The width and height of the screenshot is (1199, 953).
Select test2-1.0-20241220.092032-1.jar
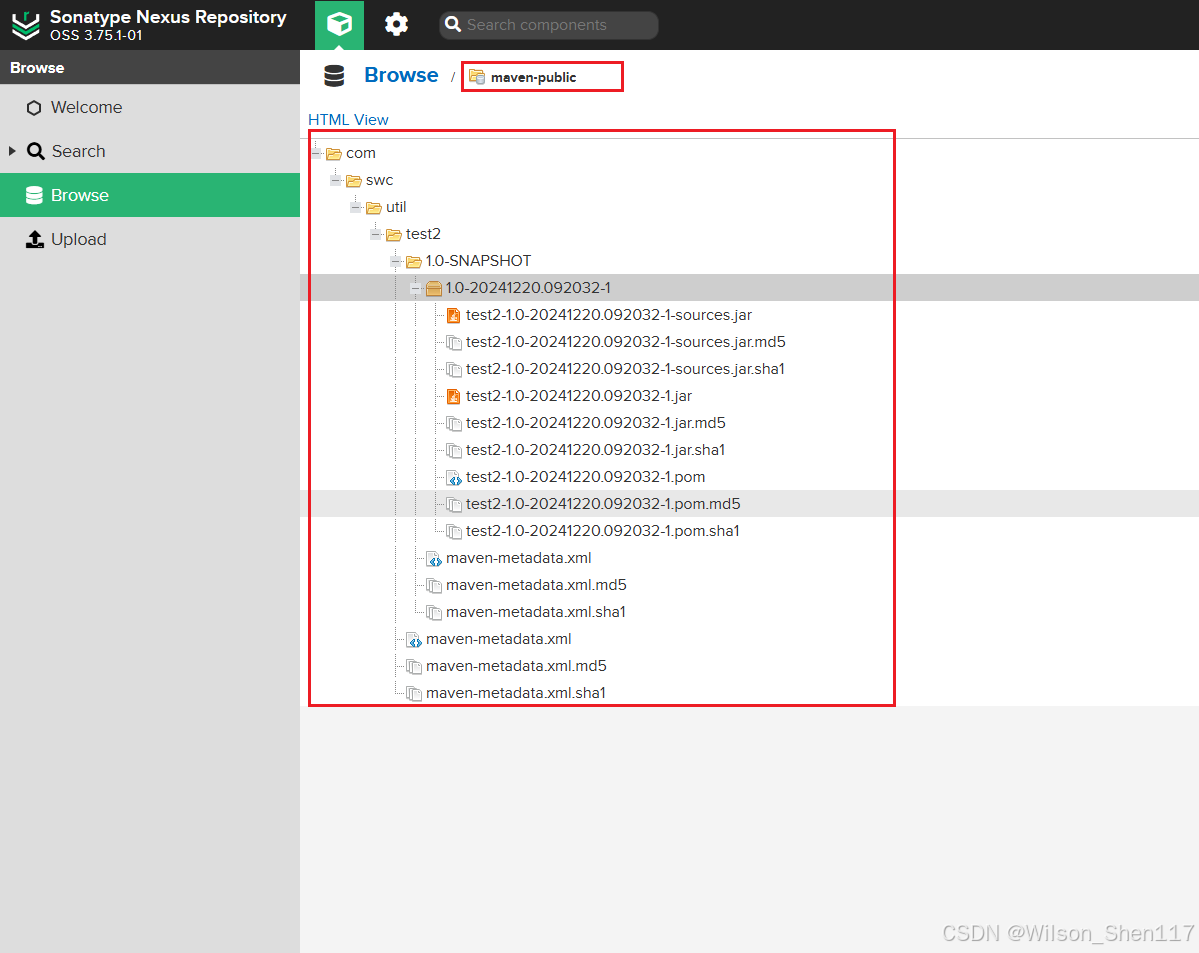pos(578,396)
